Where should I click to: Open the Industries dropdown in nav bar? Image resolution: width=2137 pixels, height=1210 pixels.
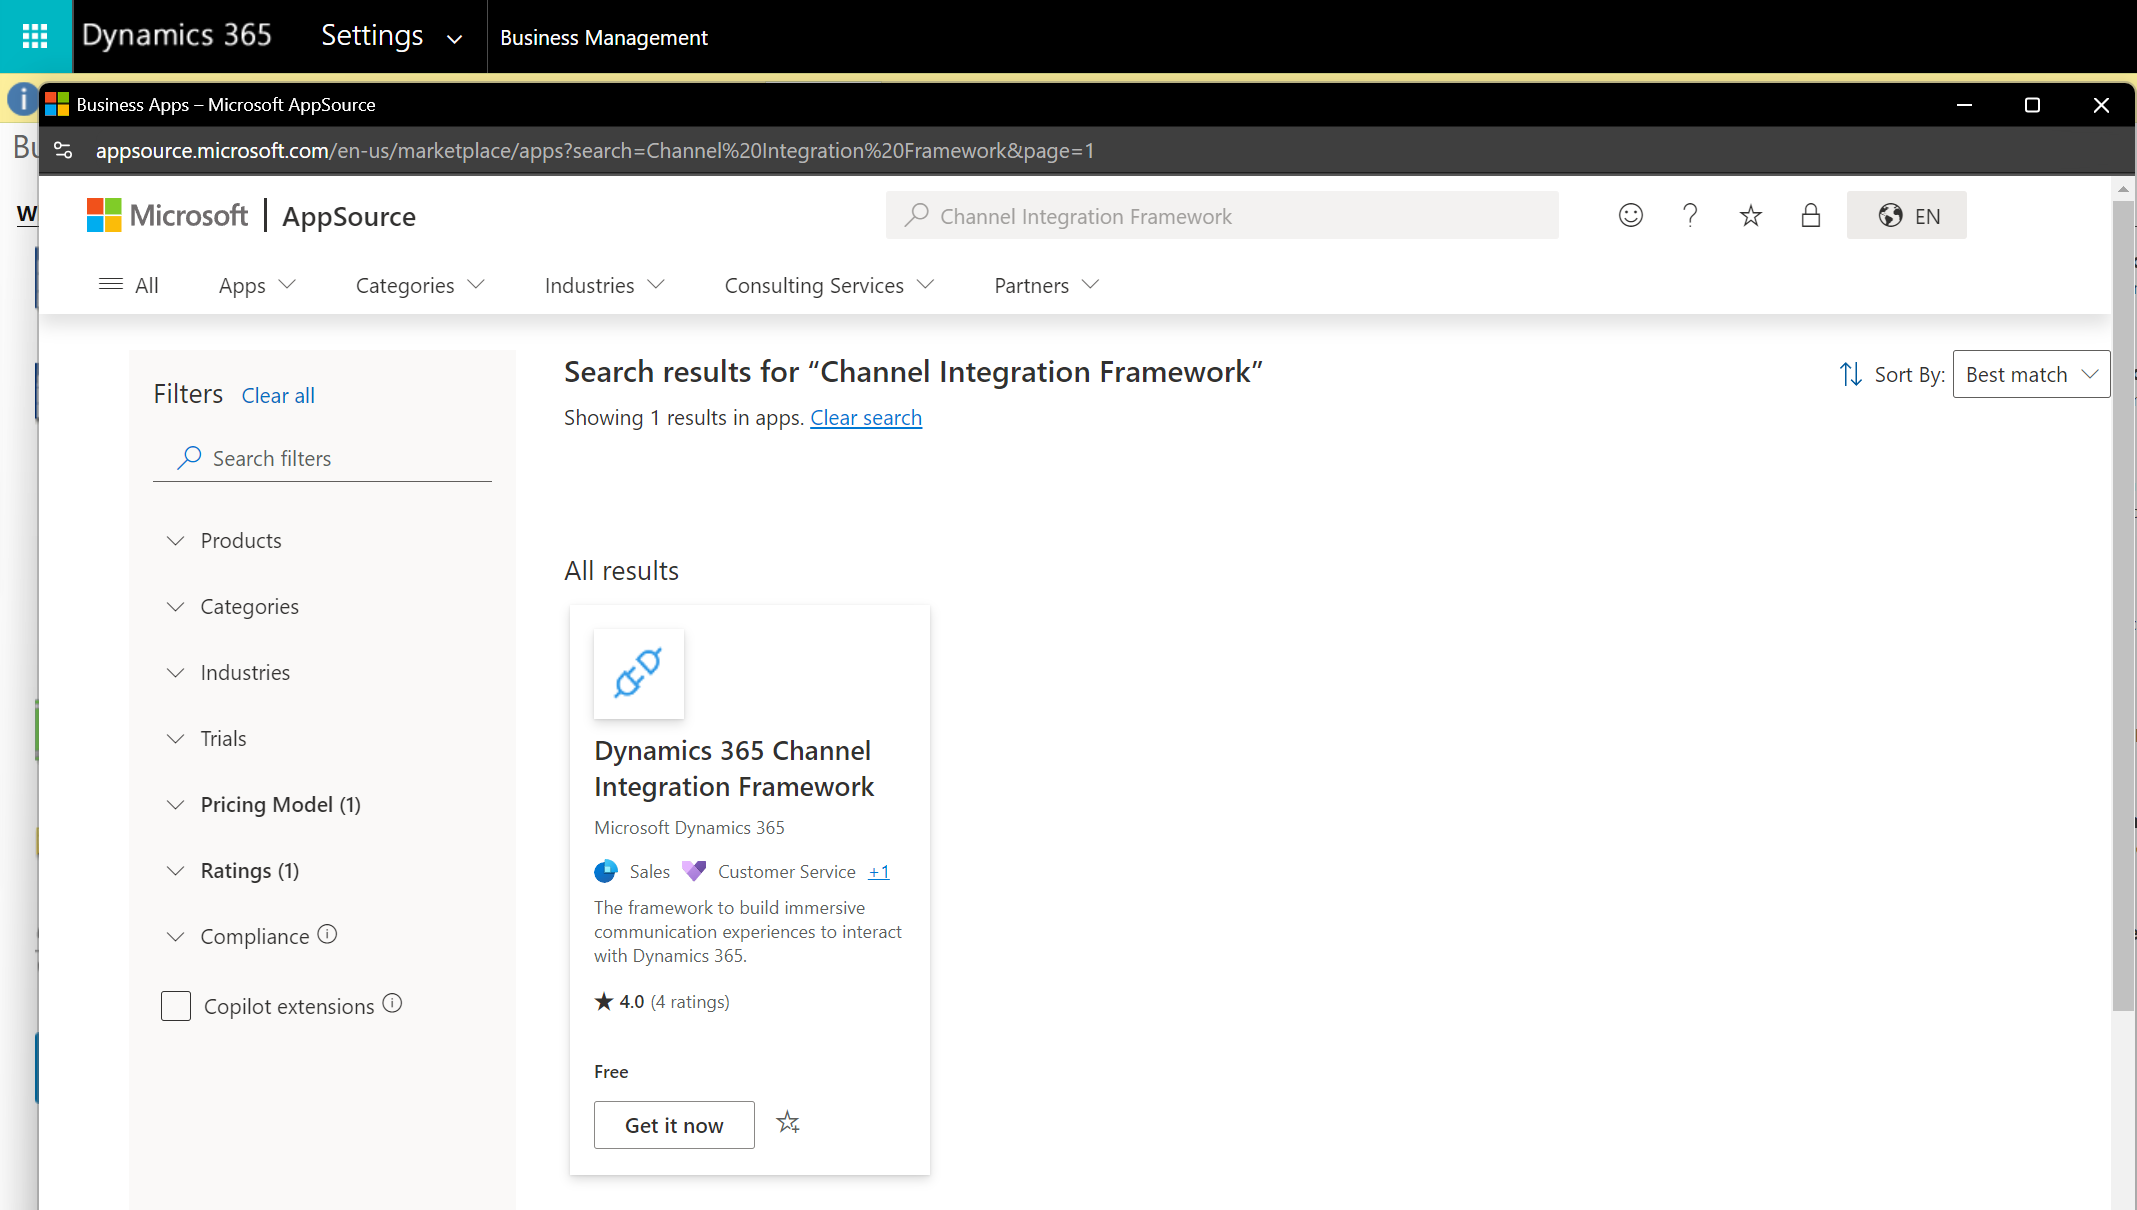point(604,285)
